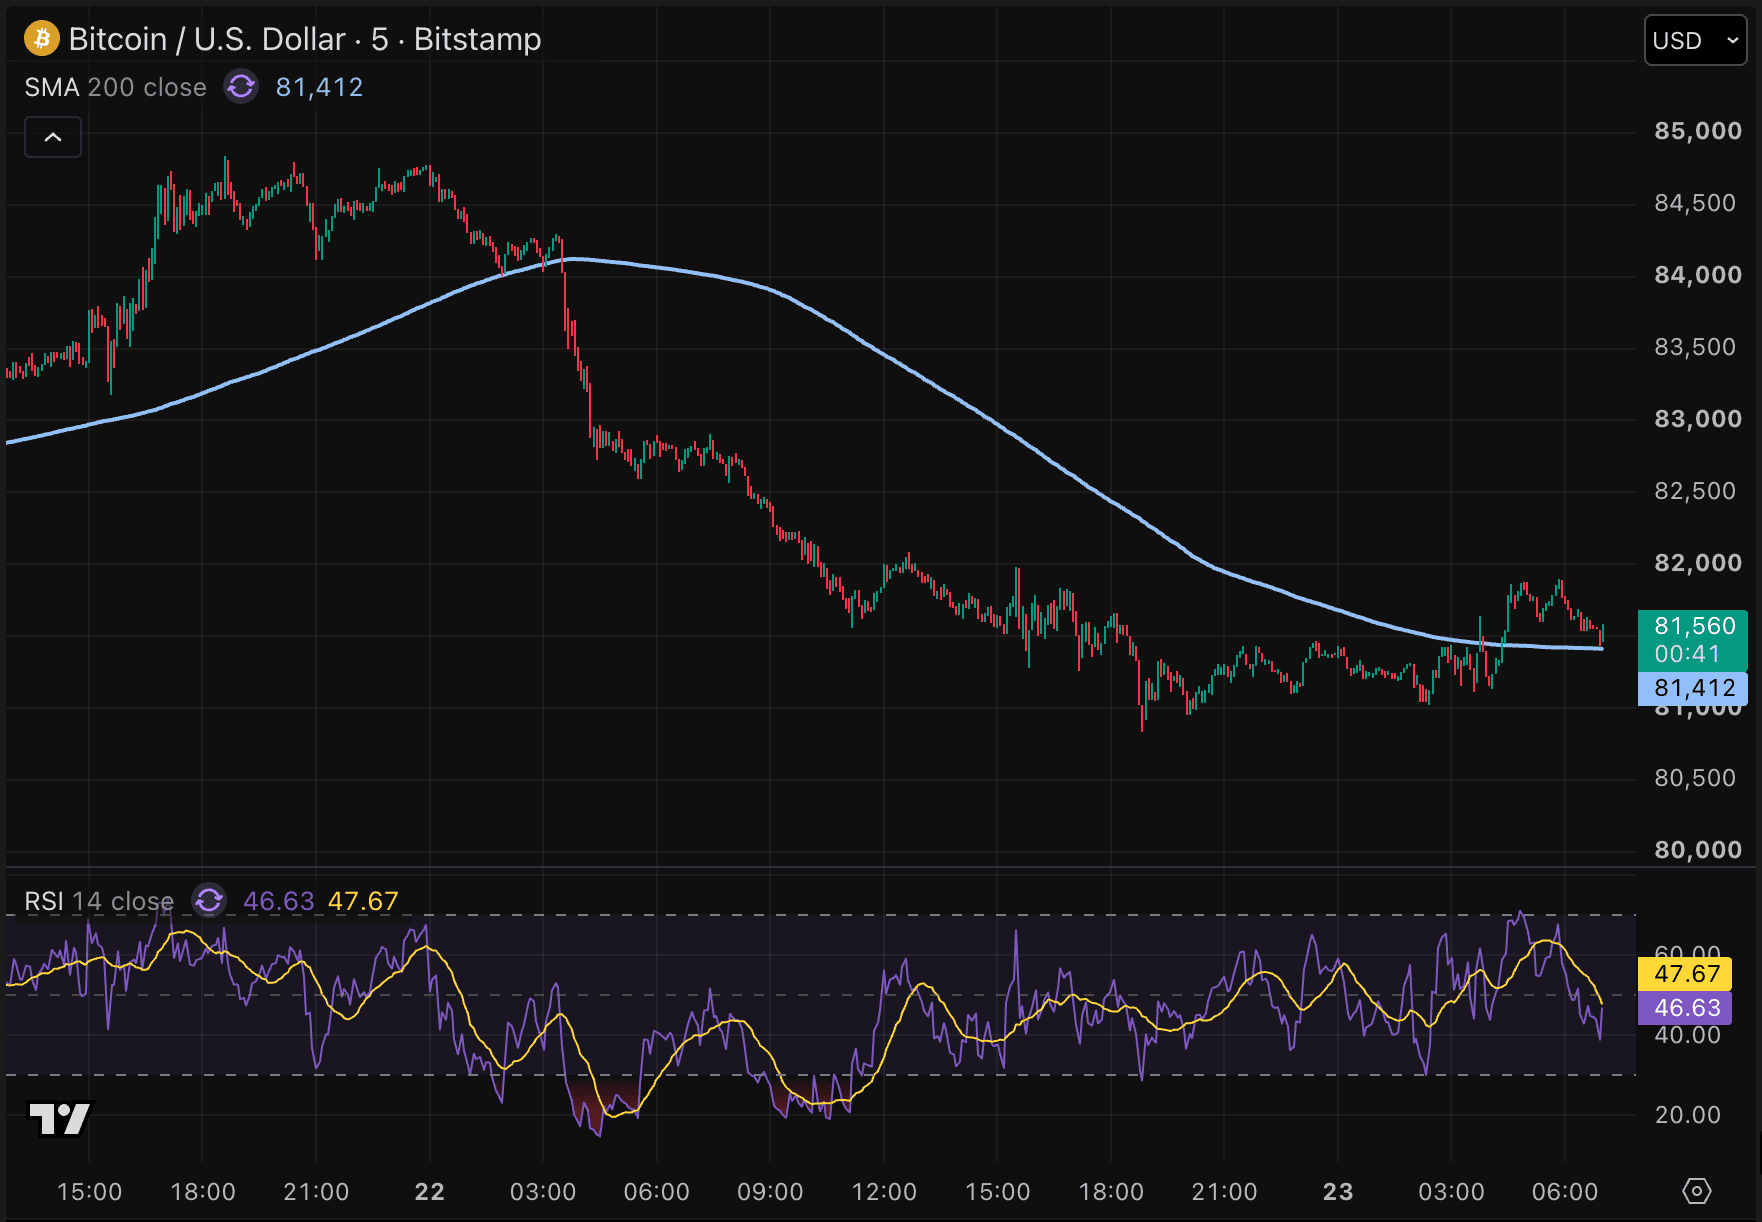The width and height of the screenshot is (1762, 1222).
Task: Click the RSI-MA value 47.67 in legend
Action: coord(363,901)
